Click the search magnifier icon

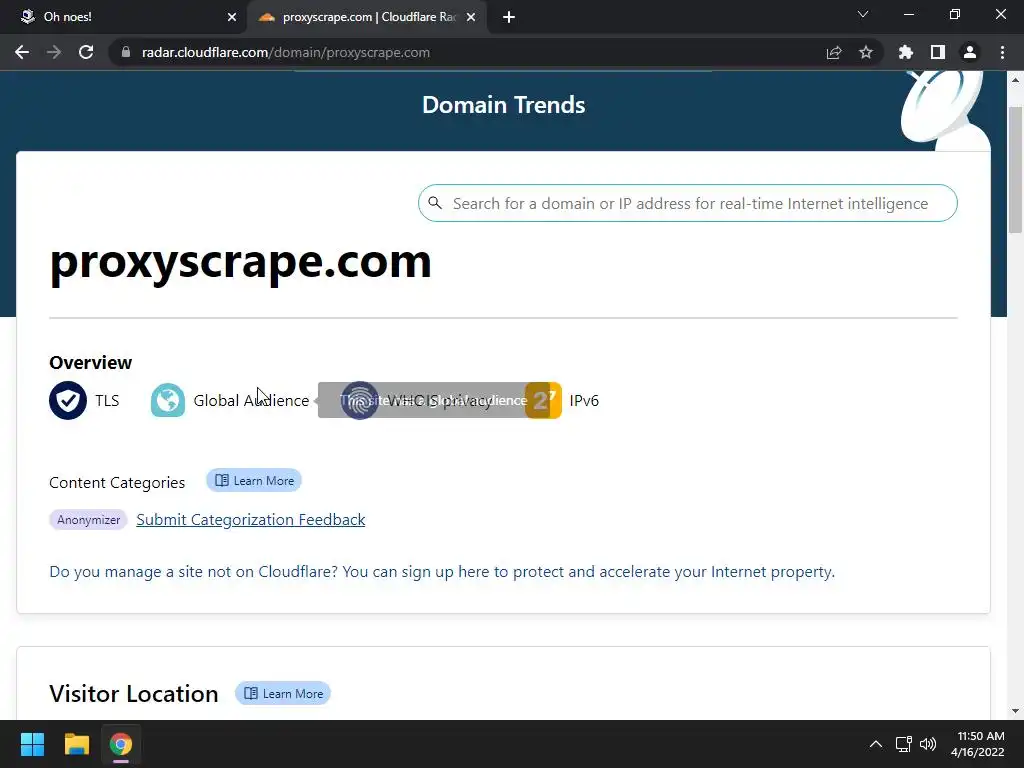tap(435, 203)
